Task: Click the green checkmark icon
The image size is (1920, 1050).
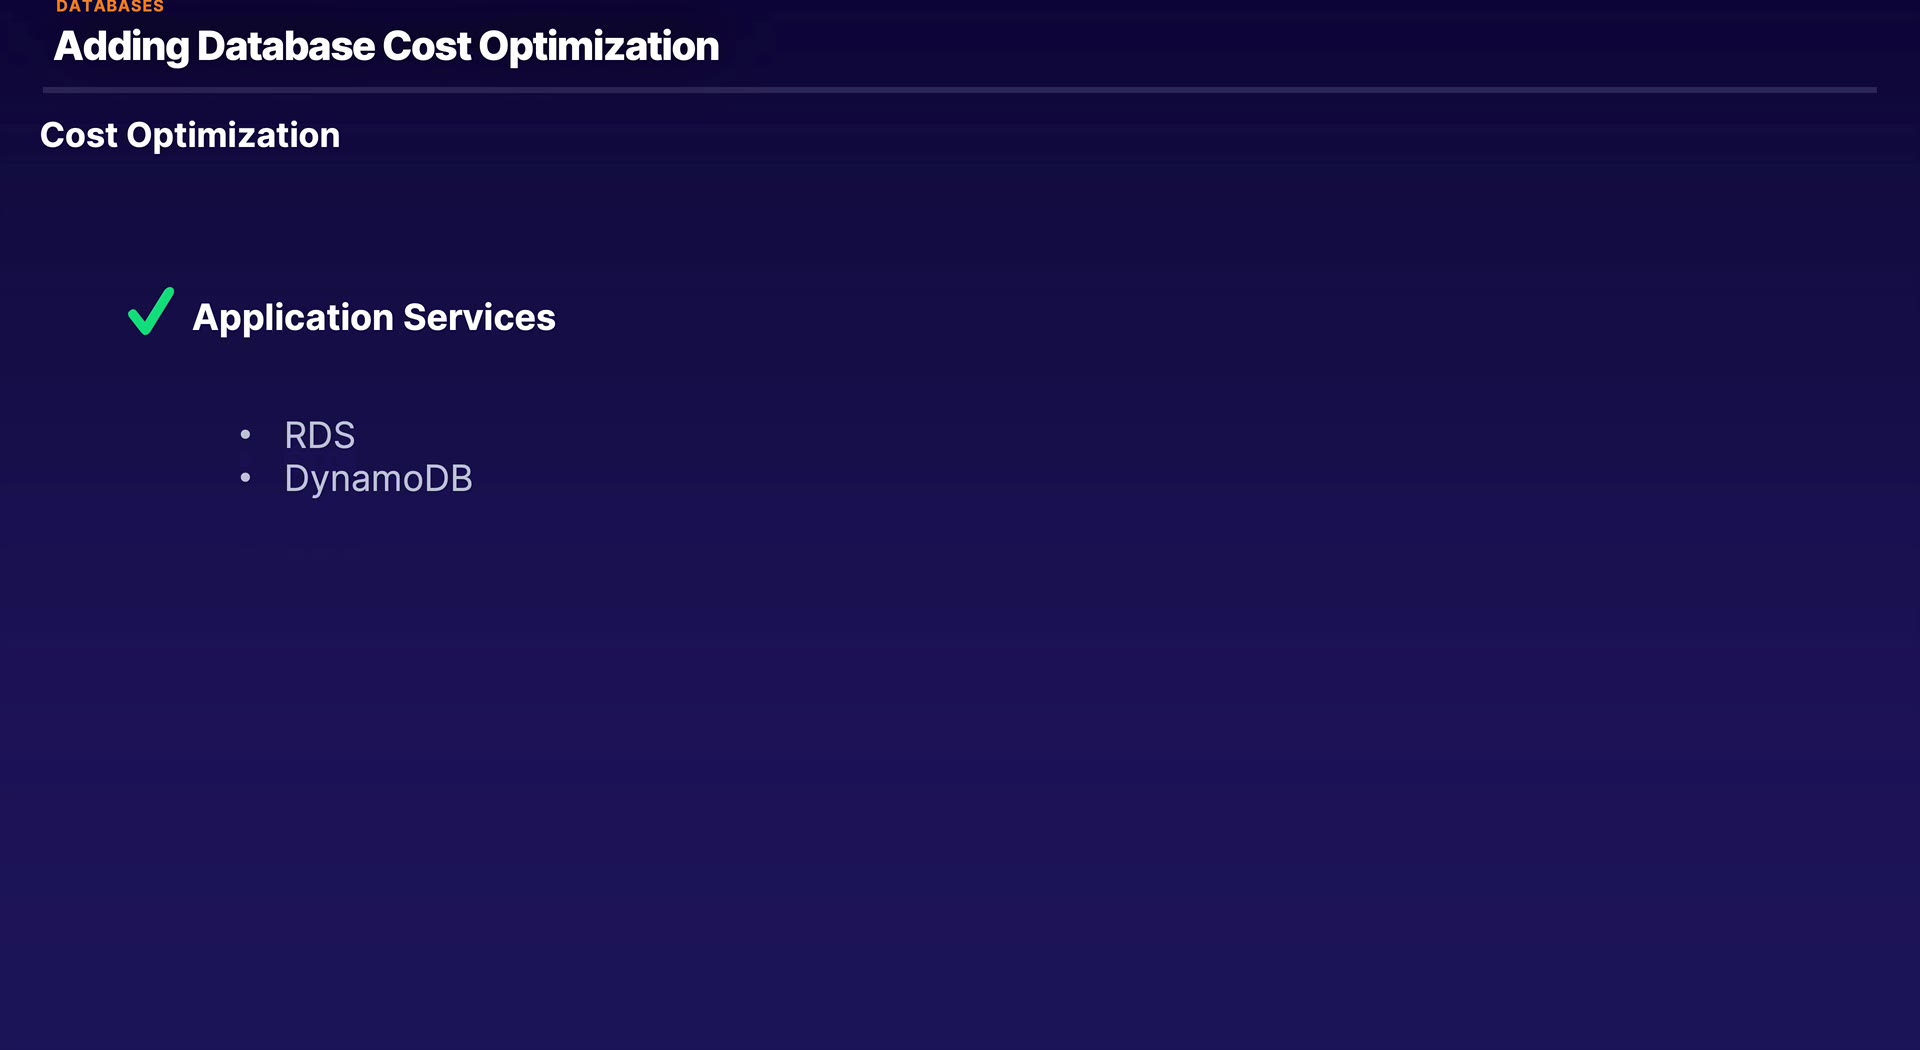Action: pyautogui.click(x=151, y=312)
